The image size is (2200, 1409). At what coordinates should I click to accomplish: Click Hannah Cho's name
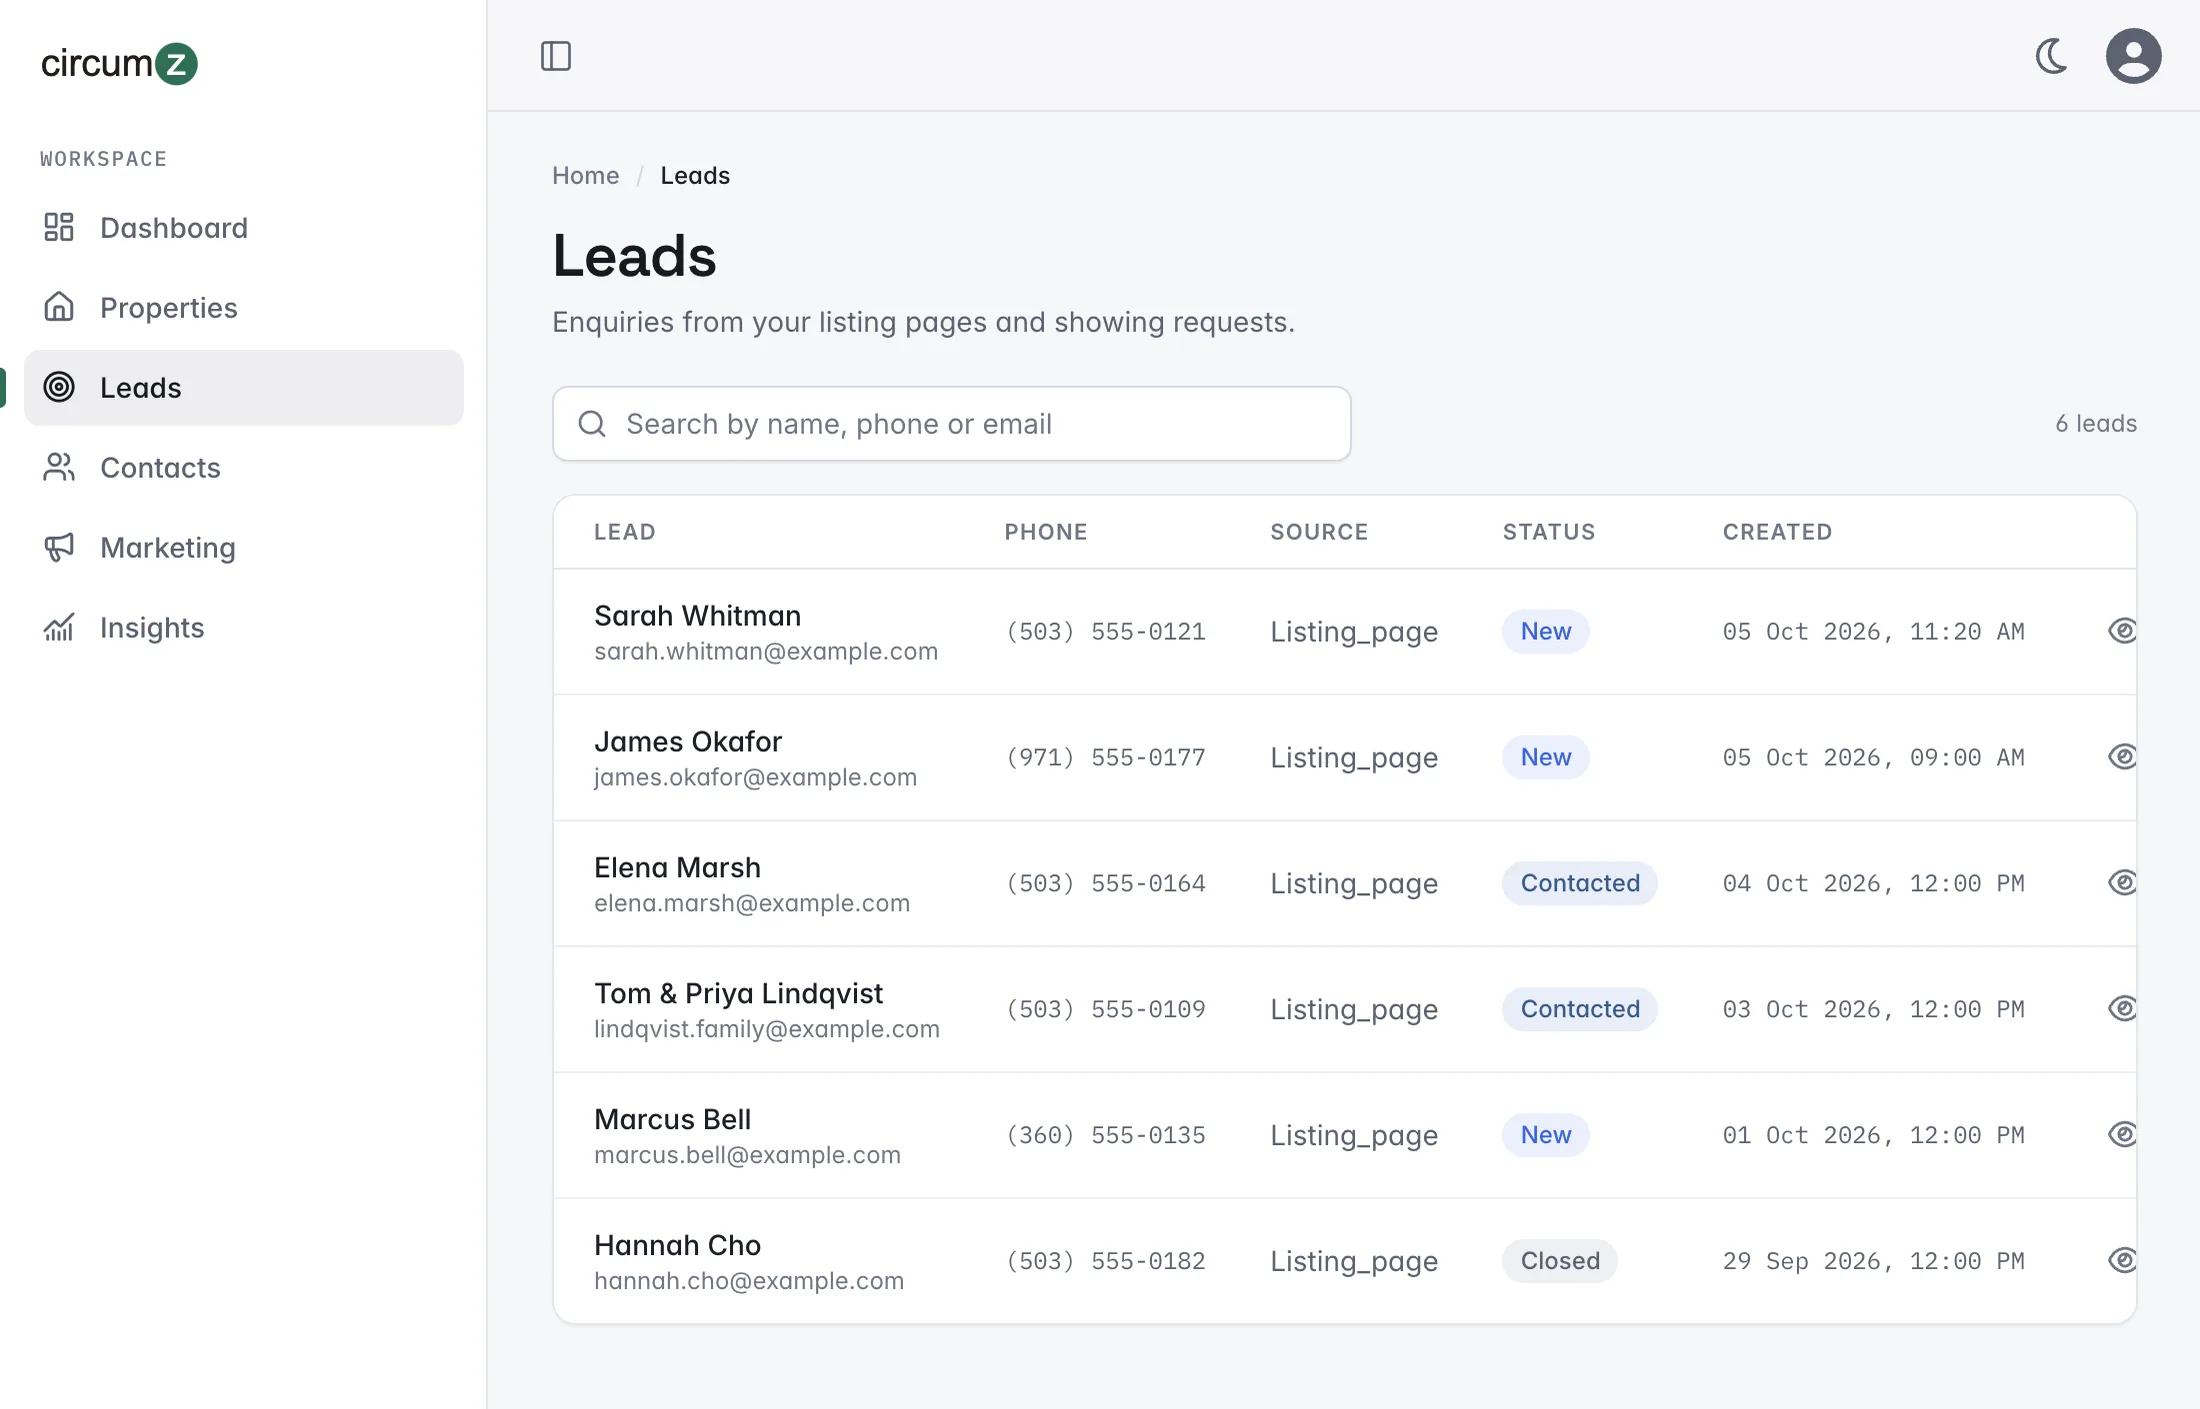(x=677, y=1245)
